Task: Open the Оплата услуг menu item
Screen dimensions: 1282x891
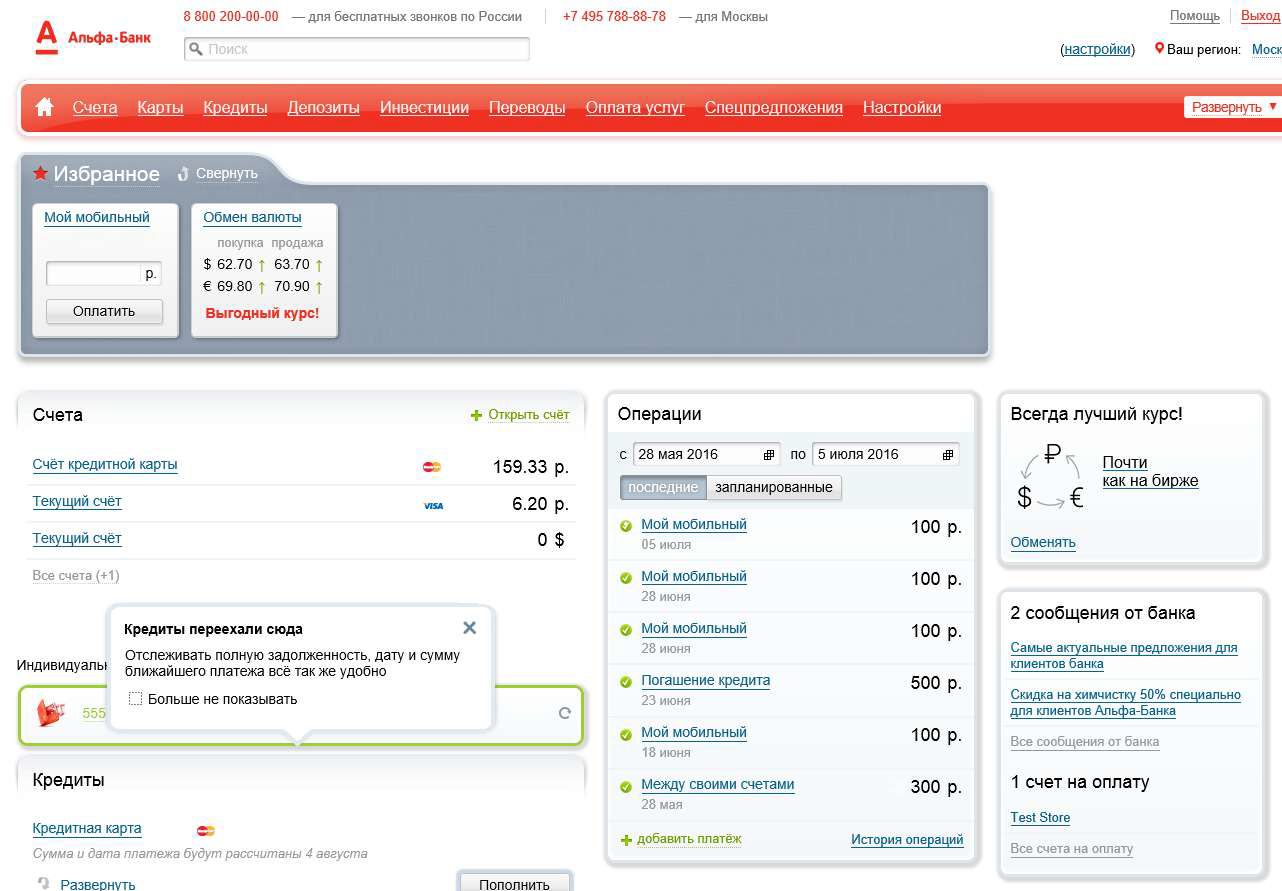Action: 635,107
